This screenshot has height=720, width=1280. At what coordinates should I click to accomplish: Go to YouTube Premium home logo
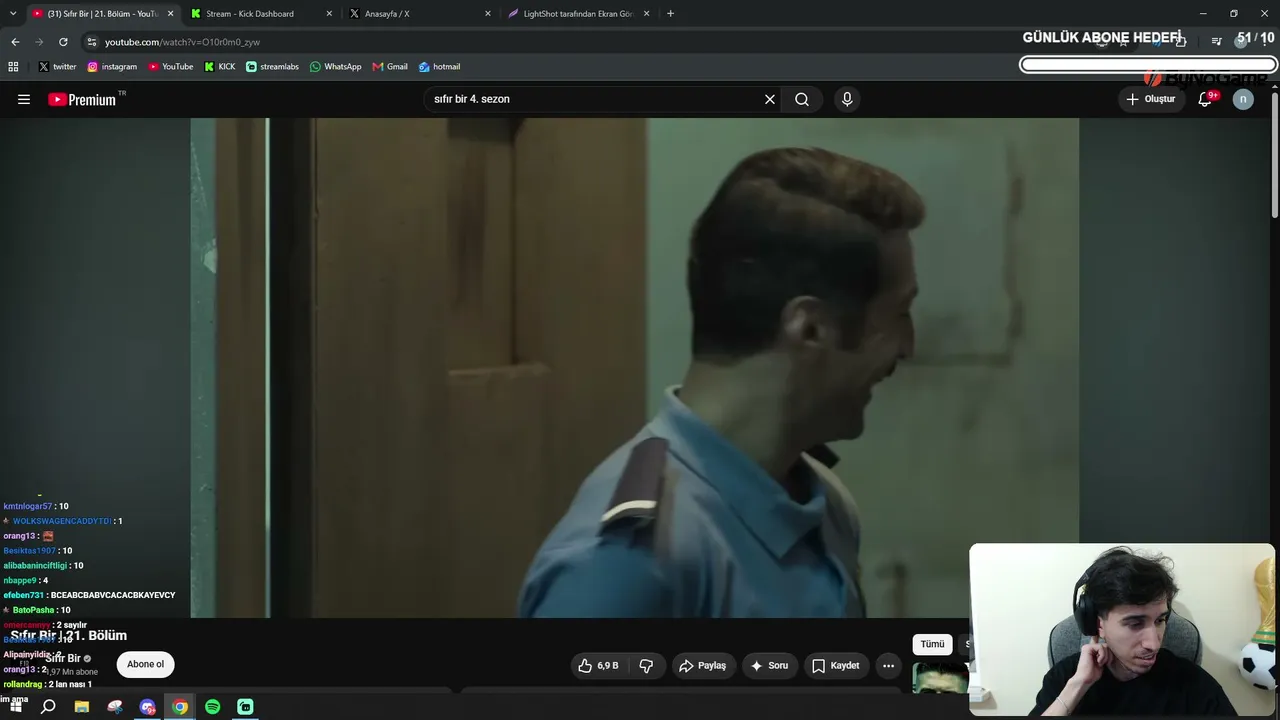pos(82,99)
